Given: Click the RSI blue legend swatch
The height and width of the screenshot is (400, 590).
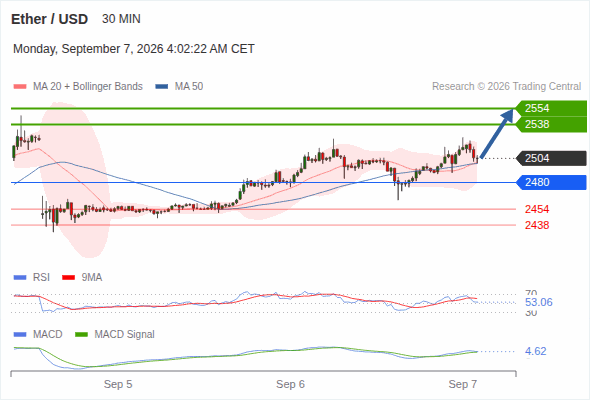Looking at the screenshot, I should (20, 278).
